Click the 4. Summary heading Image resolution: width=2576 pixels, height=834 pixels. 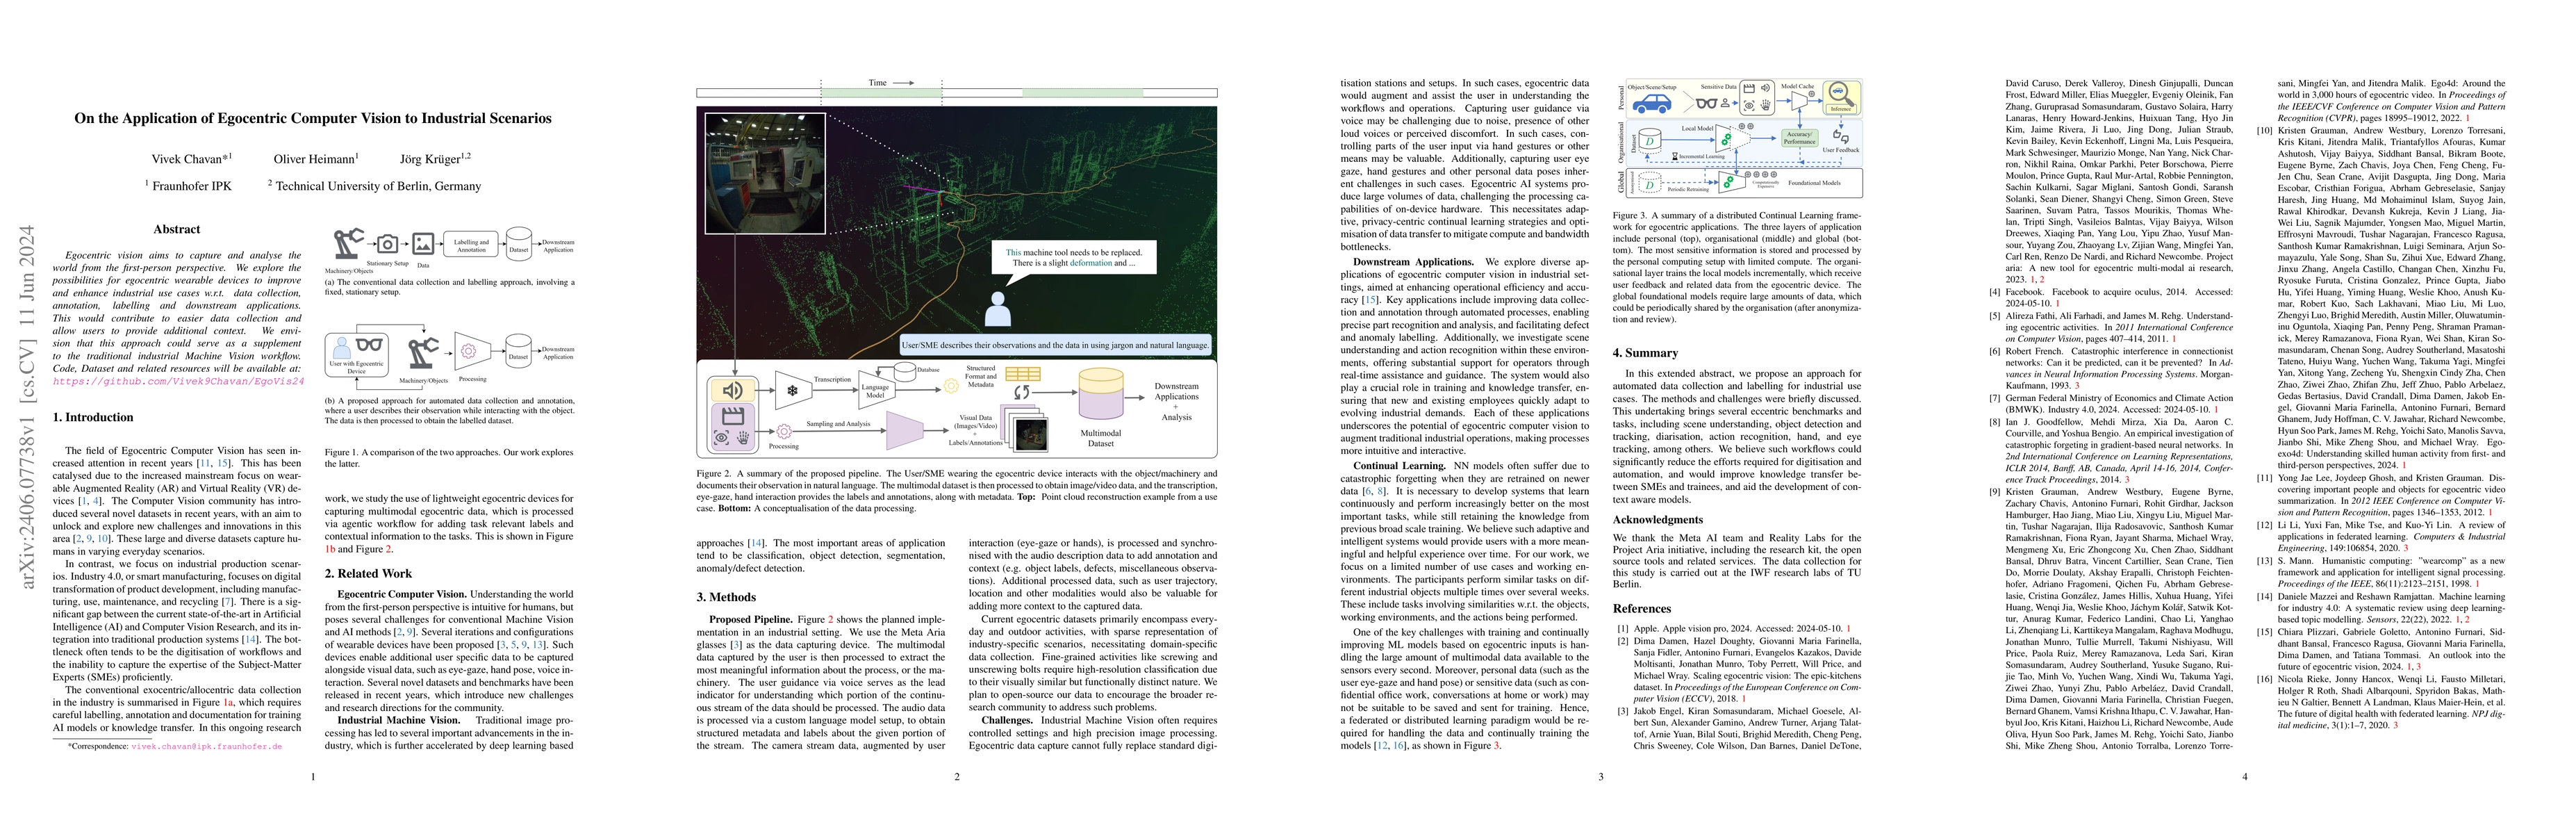click(x=1645, y=353)
